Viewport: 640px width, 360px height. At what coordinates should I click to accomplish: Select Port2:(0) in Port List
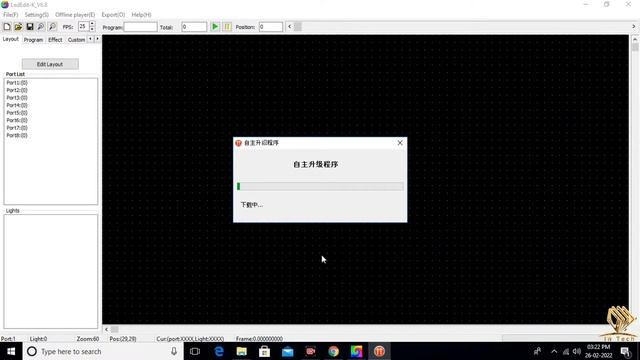[x=17, y=90]
